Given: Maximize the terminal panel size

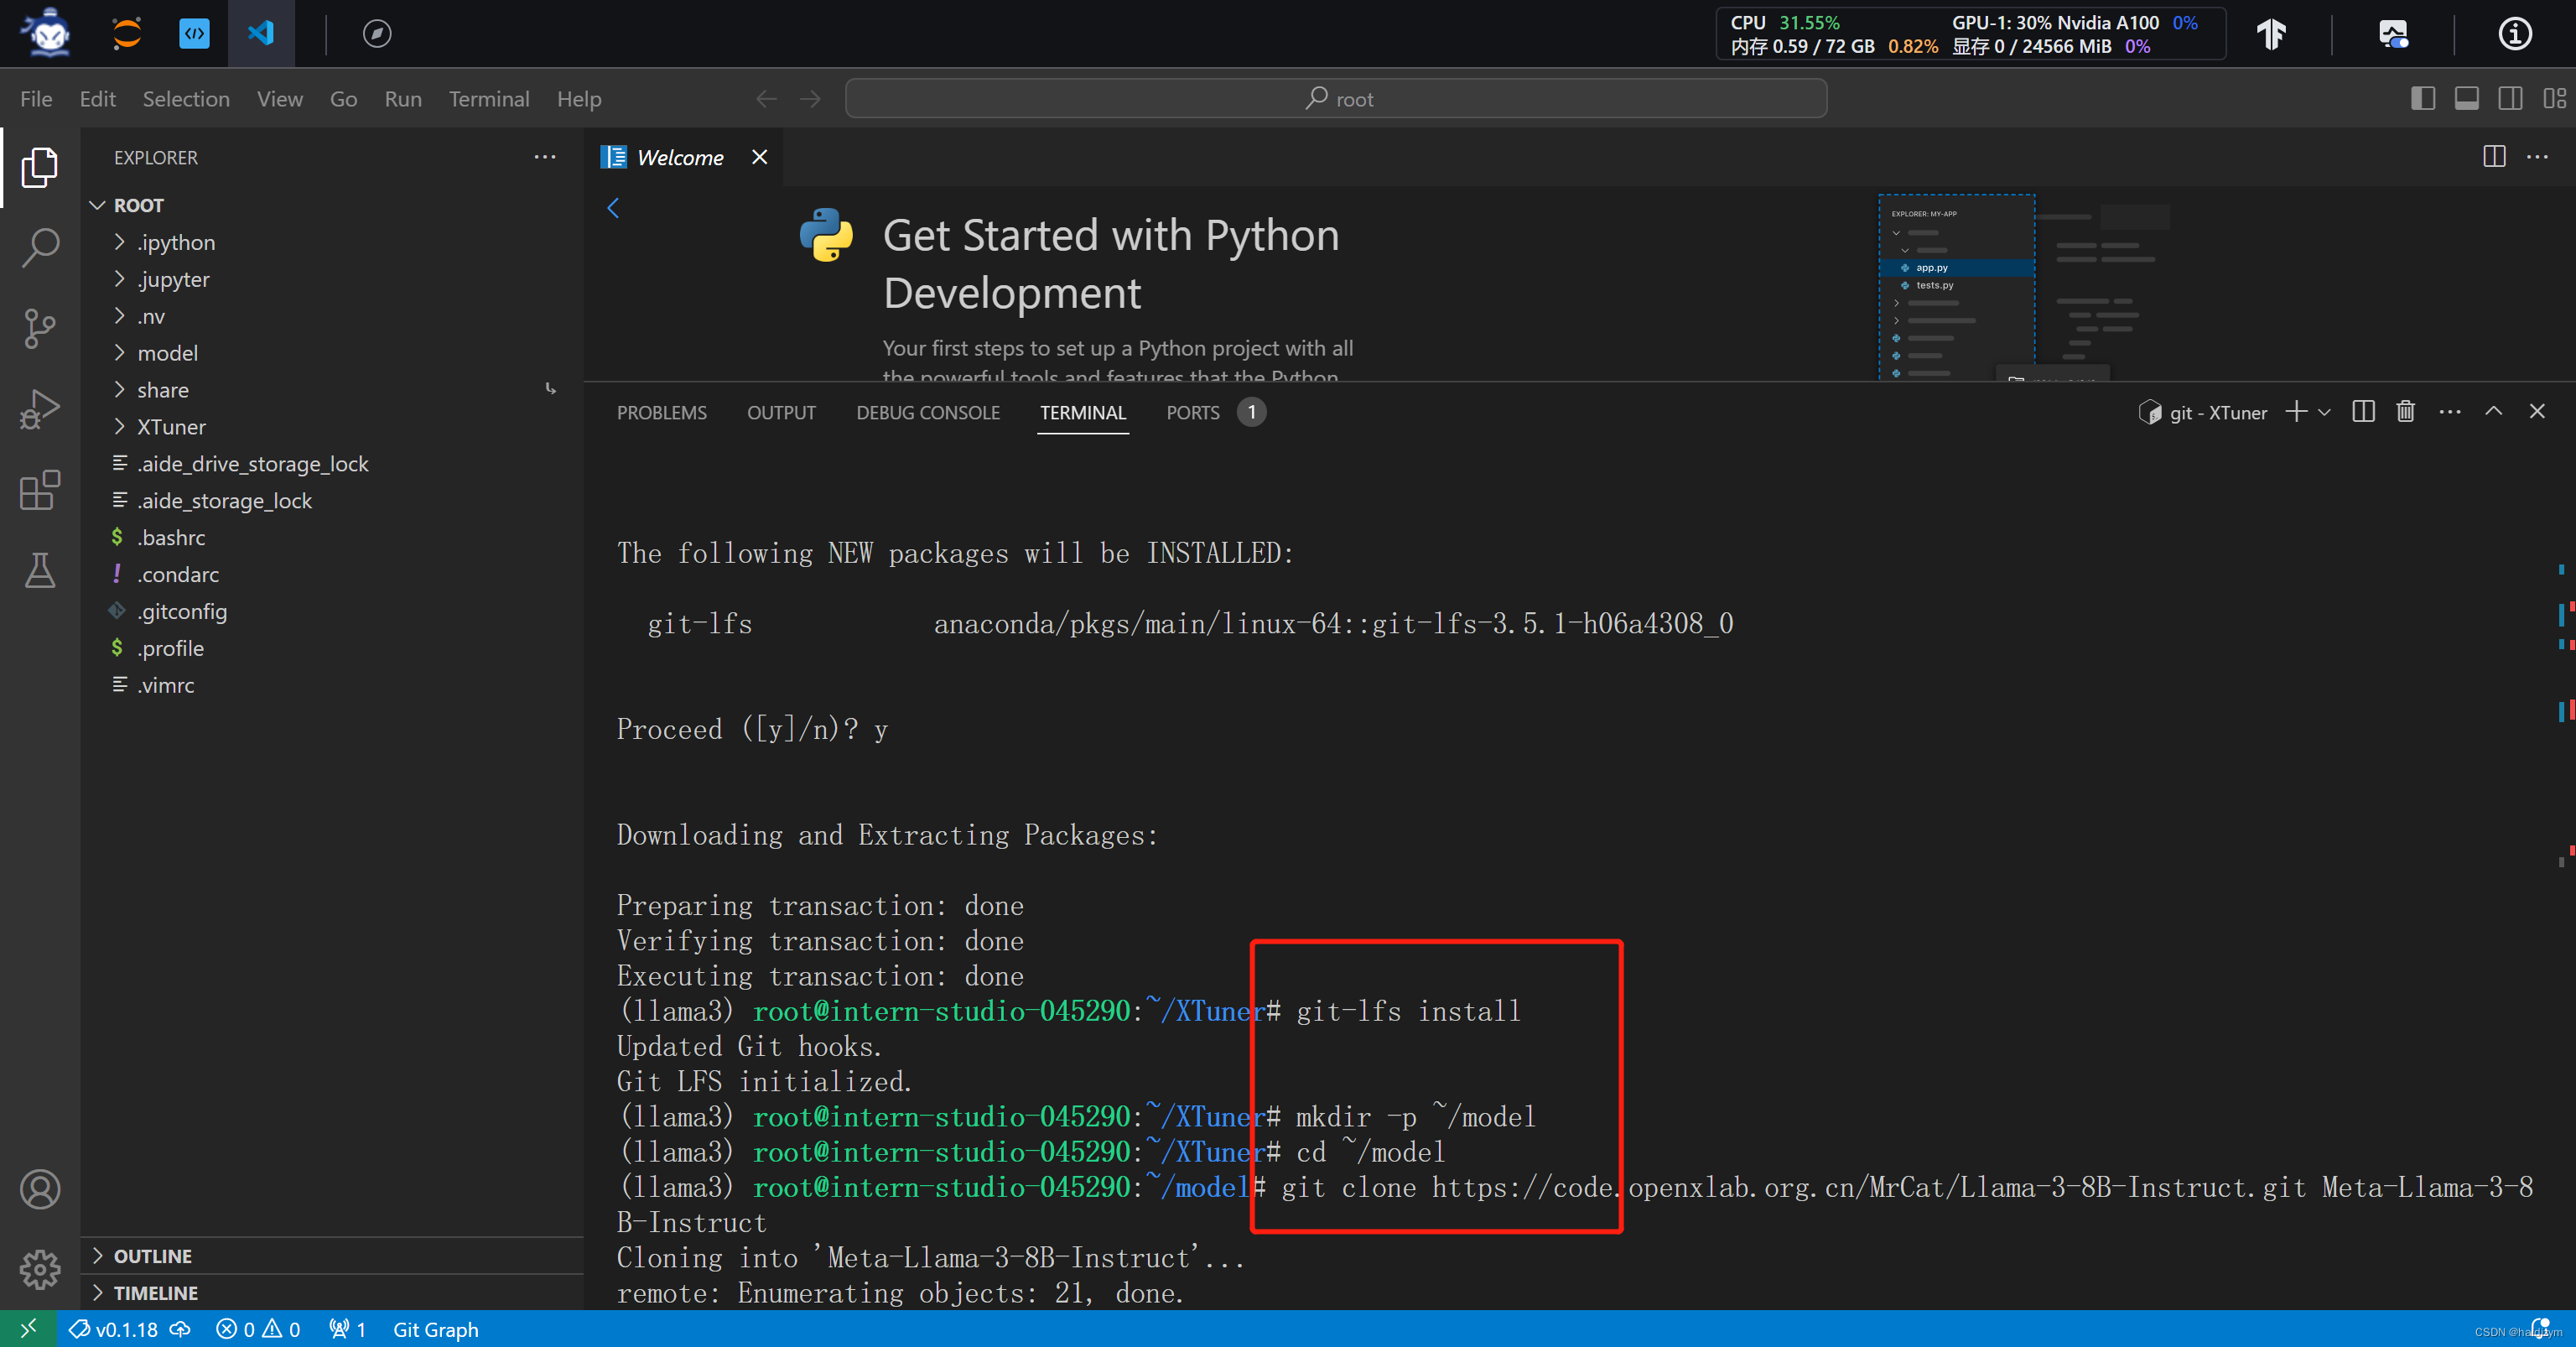Looking at the screenshot, I should (2494, 412).
